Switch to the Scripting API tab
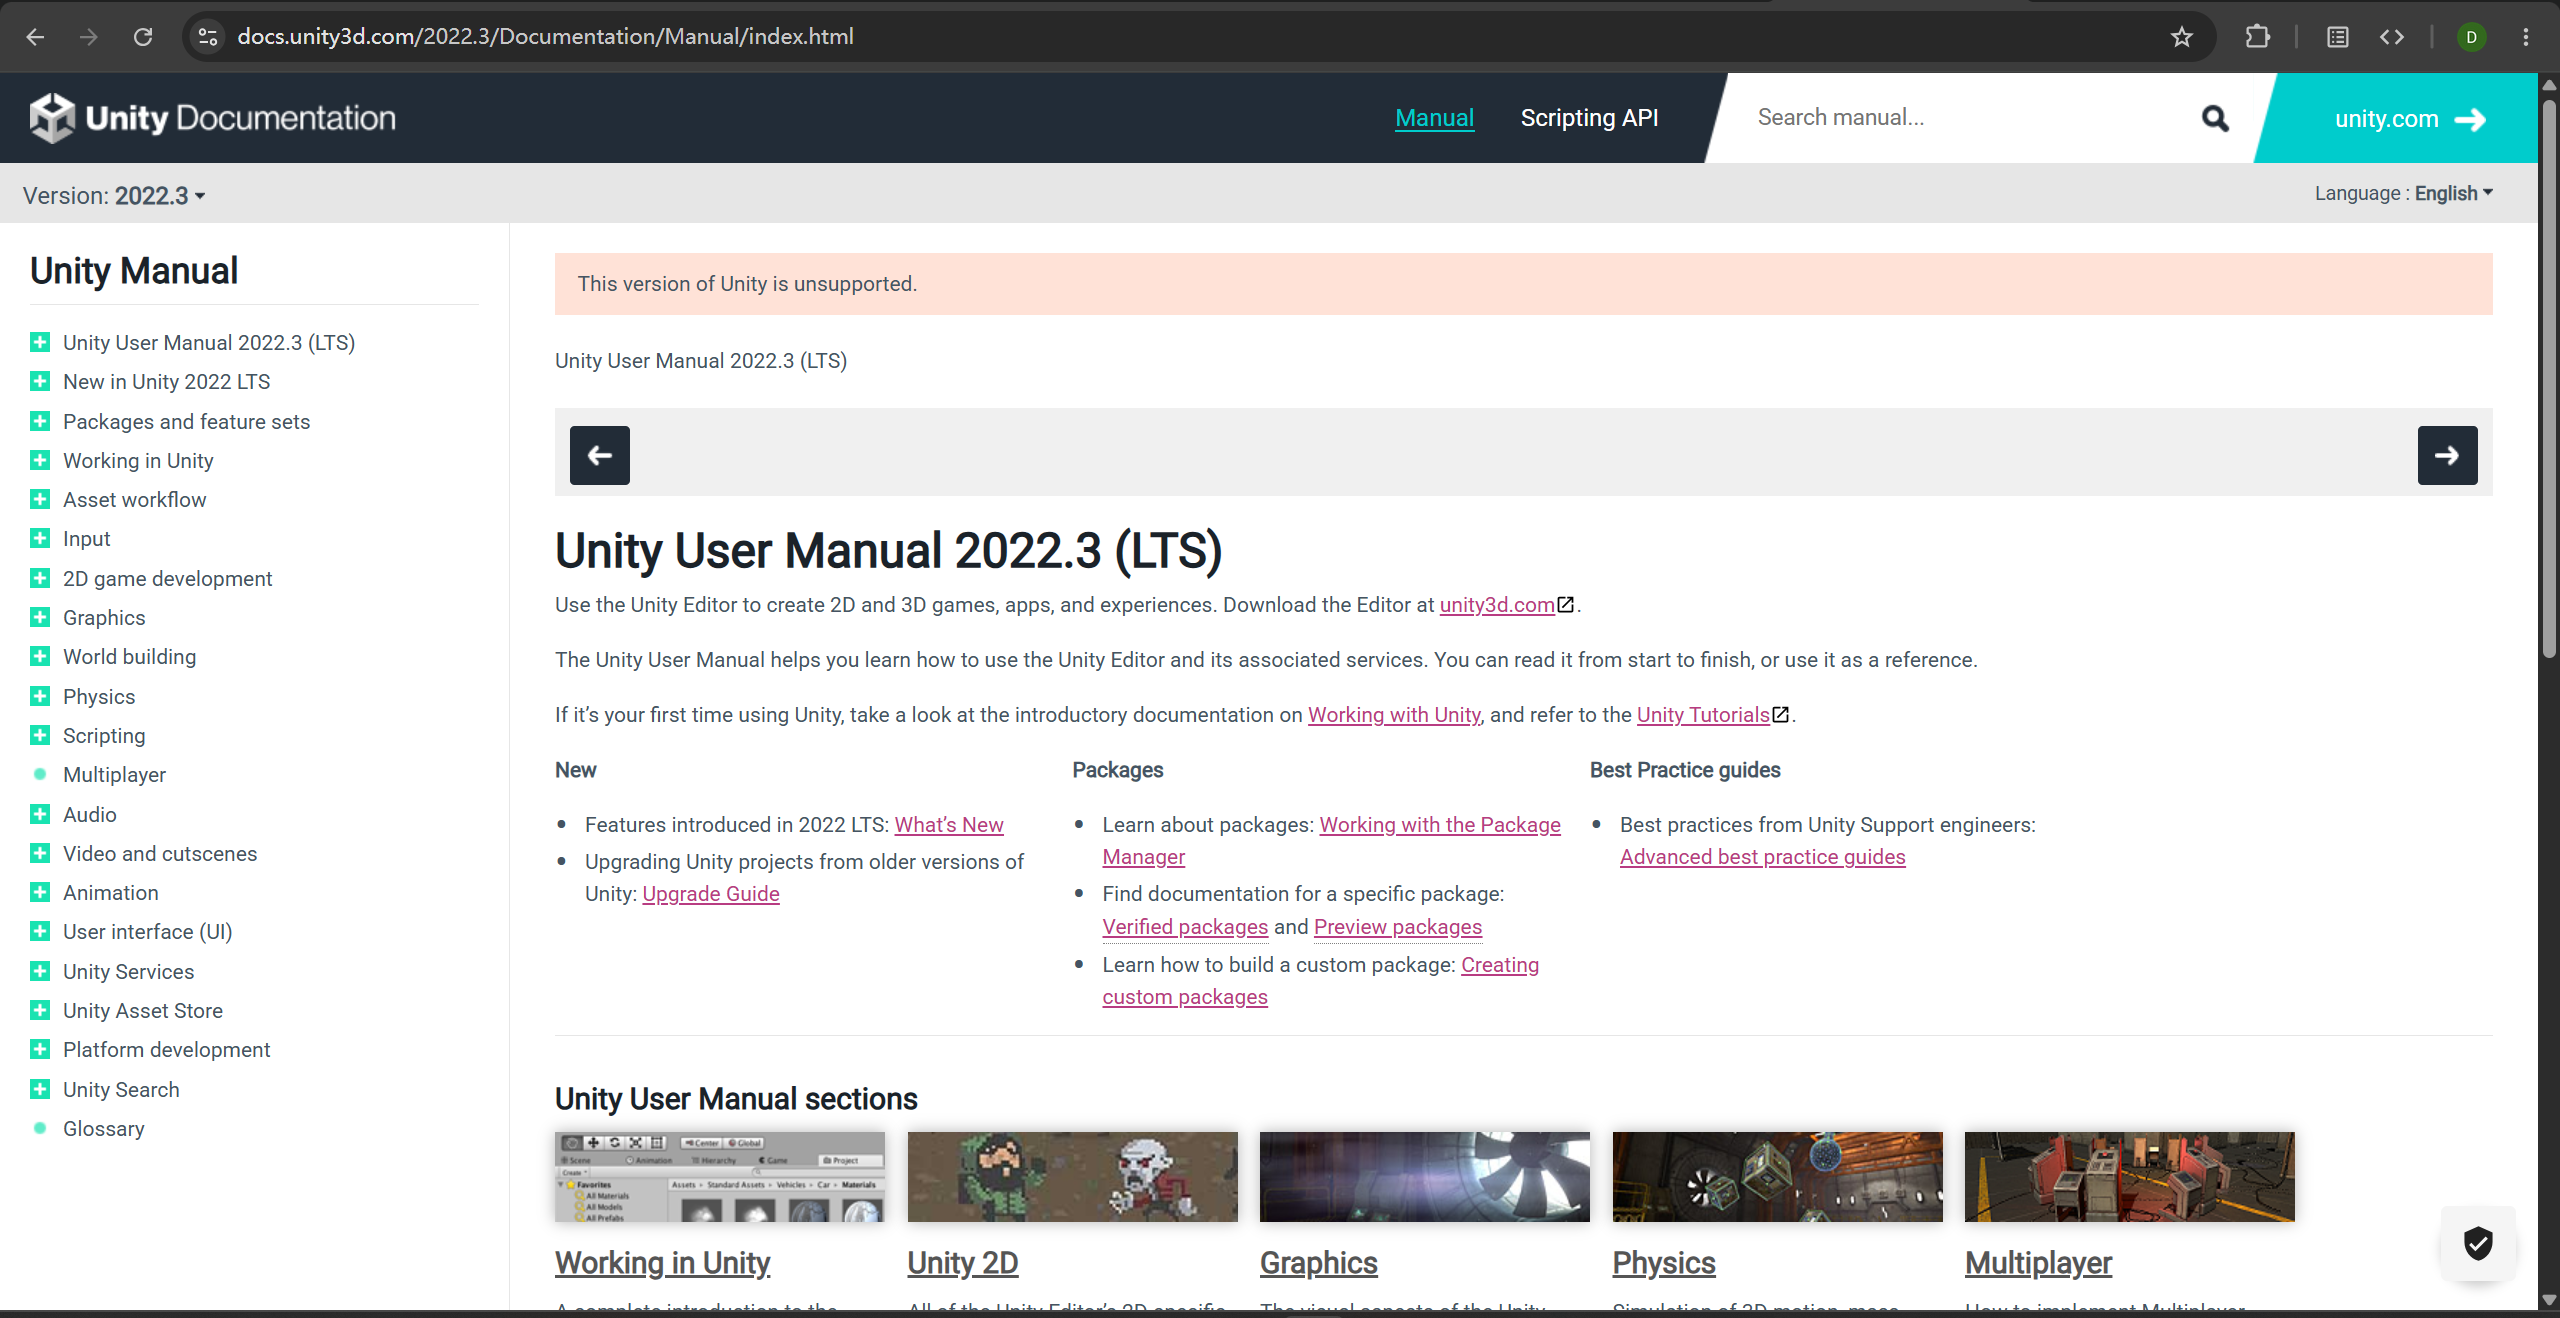The image size is (2560, 1318). (1589, 118)
